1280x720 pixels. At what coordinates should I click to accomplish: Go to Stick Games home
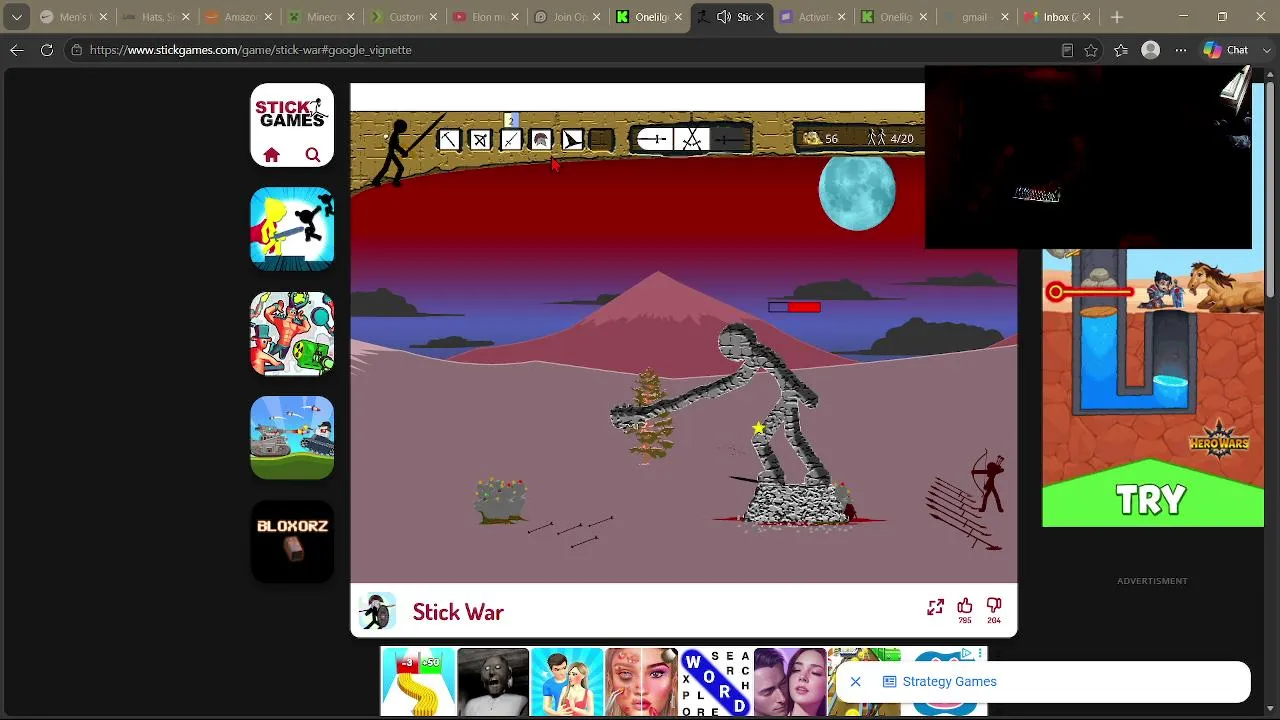271,155
